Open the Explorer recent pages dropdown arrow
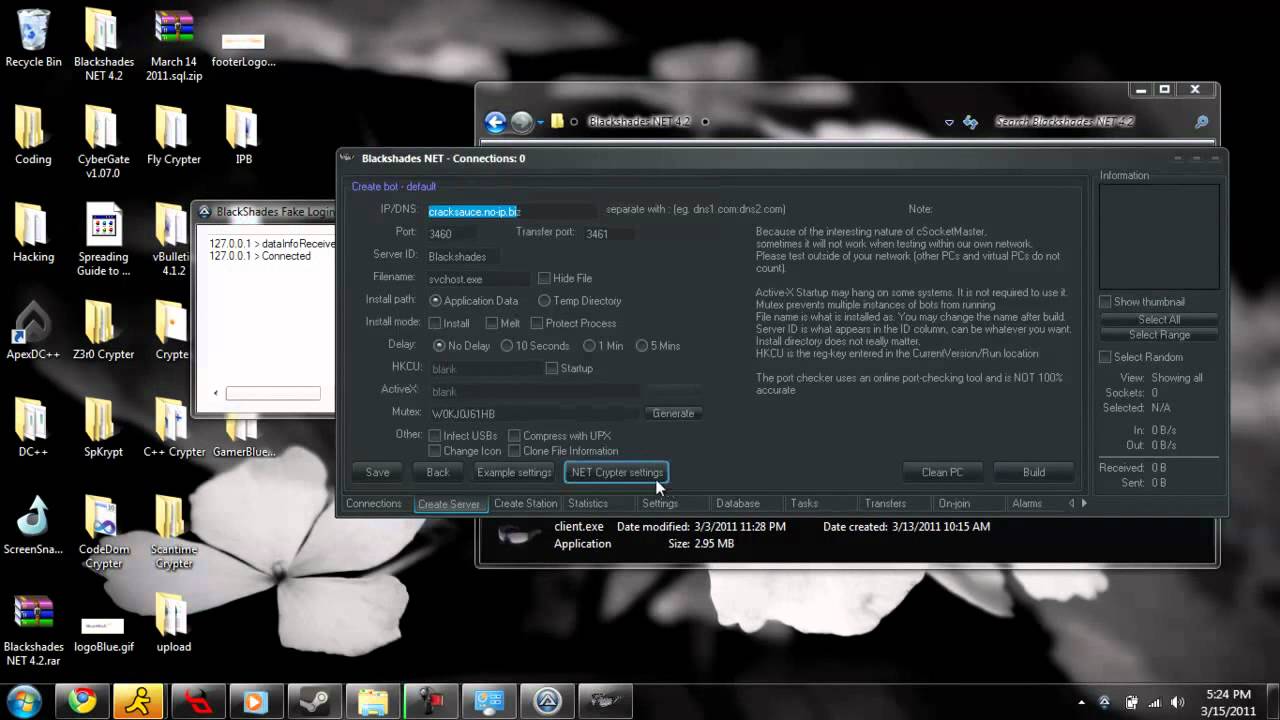 [x=540, y=122]
